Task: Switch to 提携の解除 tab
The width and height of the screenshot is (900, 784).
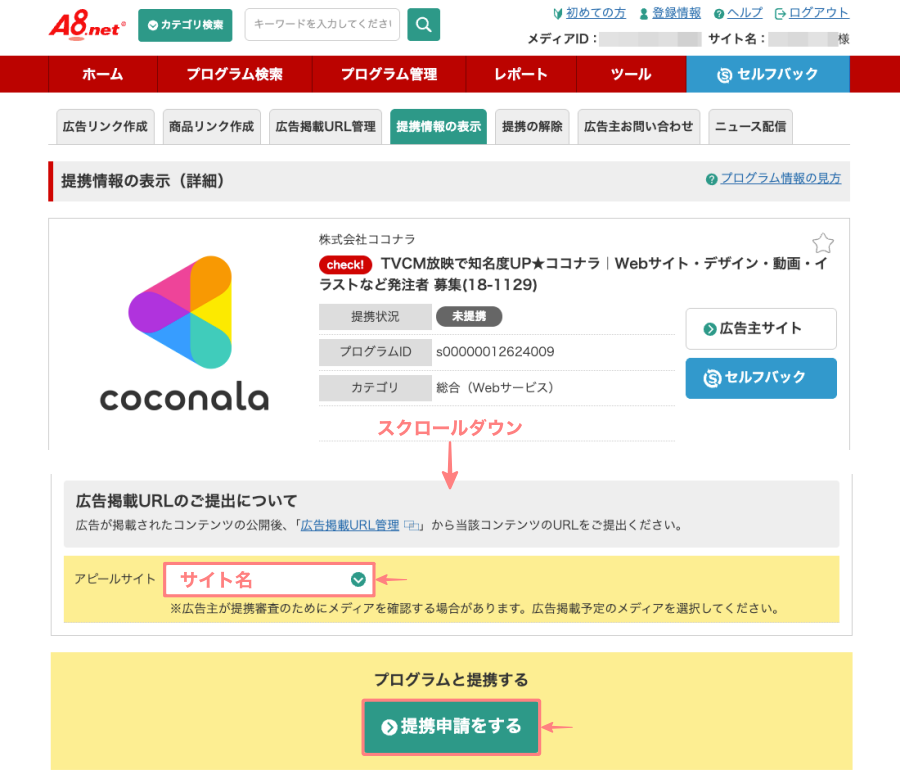Action: coord(532,127)
